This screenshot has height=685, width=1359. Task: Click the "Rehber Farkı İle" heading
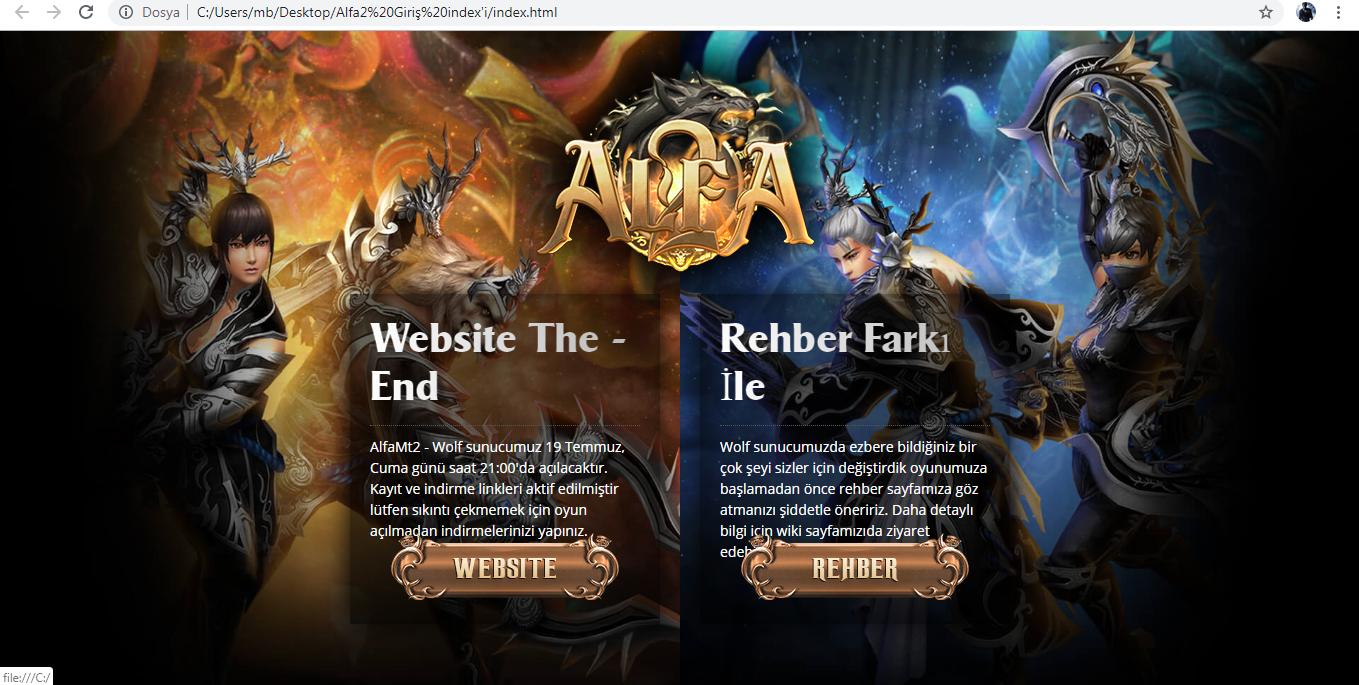pos(835,362)
